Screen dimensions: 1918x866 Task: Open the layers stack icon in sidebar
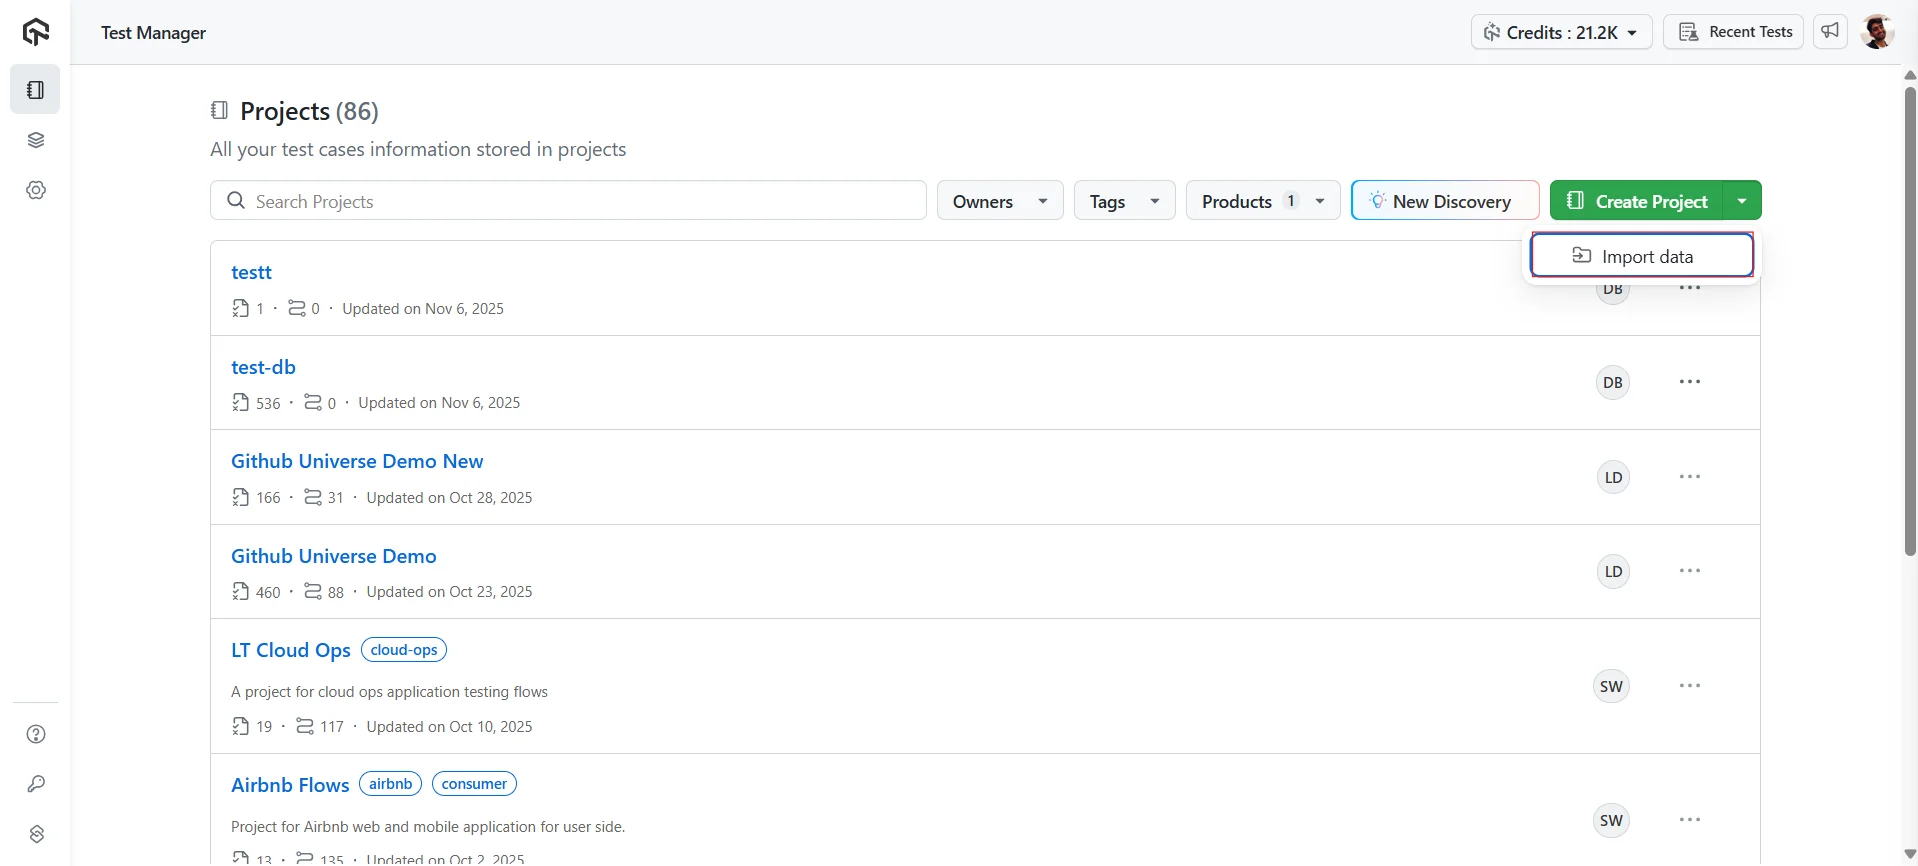point(36,140)
